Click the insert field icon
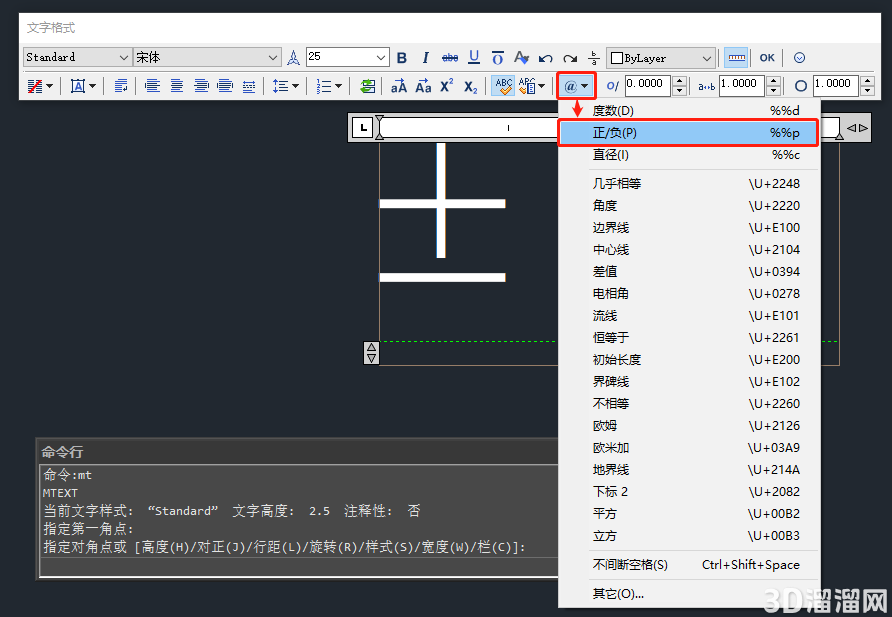Viewport: 892px width, 617px height. (368, 86)
